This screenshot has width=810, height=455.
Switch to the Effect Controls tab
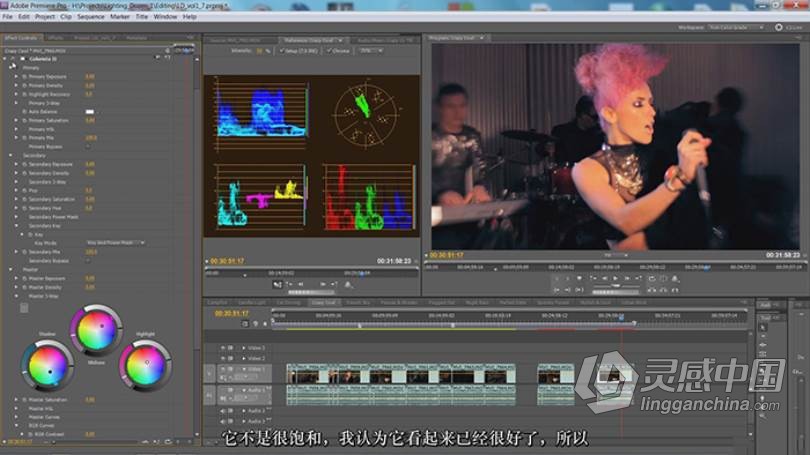(21, 38)
